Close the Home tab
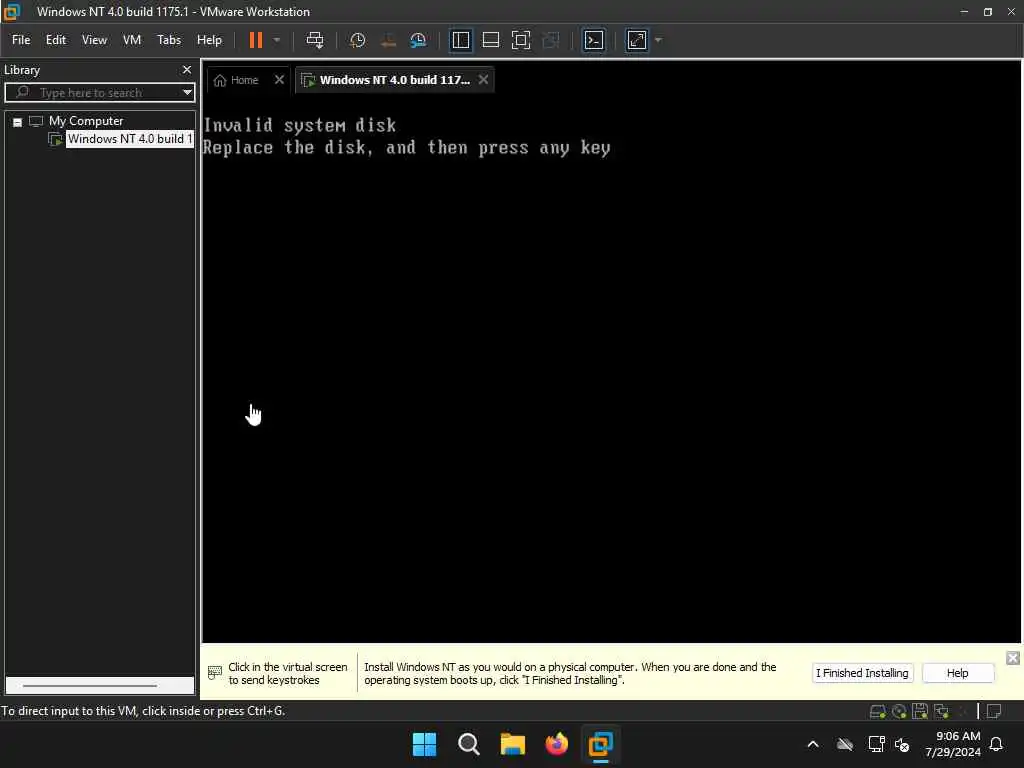Screen dimensions: 1024x768 [280, 80]
